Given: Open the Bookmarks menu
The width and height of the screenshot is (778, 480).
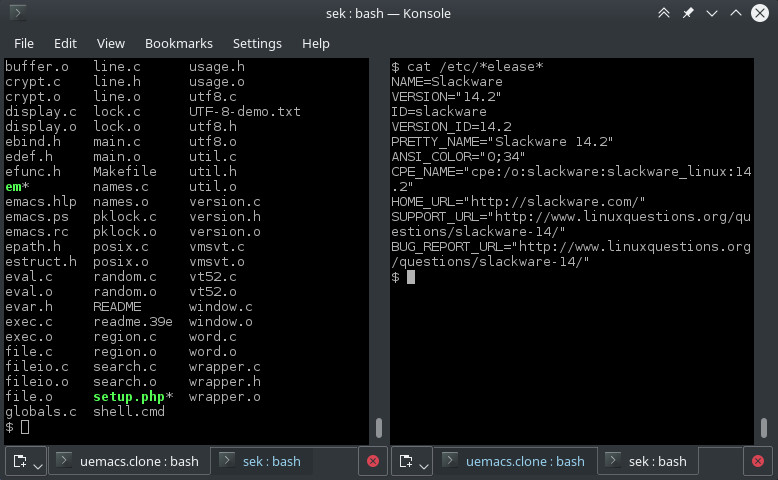Looking at the screenshot, I should pyautogui.click(x=179, y=44).
